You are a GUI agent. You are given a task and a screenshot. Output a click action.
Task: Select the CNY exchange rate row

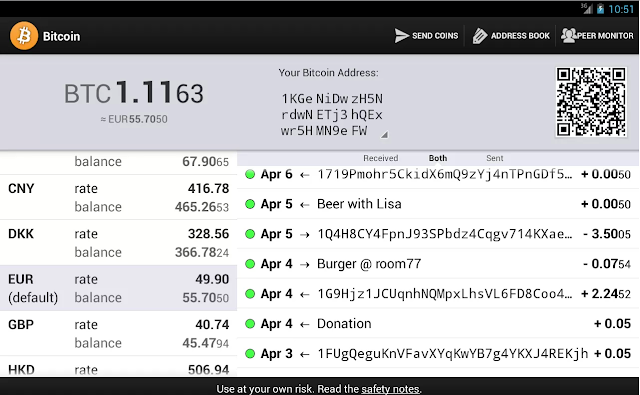pos(118,198)
